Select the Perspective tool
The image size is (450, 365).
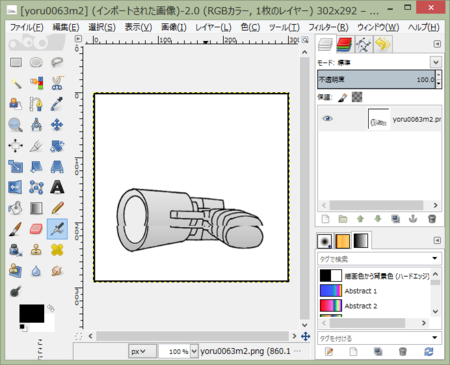(x=57, y=167)
